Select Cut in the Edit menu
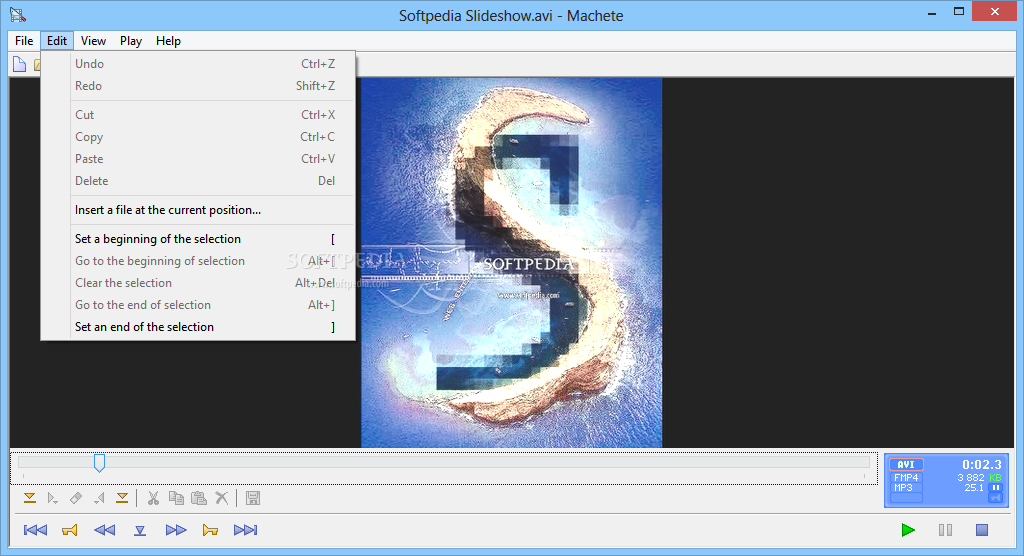 tap(199, 114)
